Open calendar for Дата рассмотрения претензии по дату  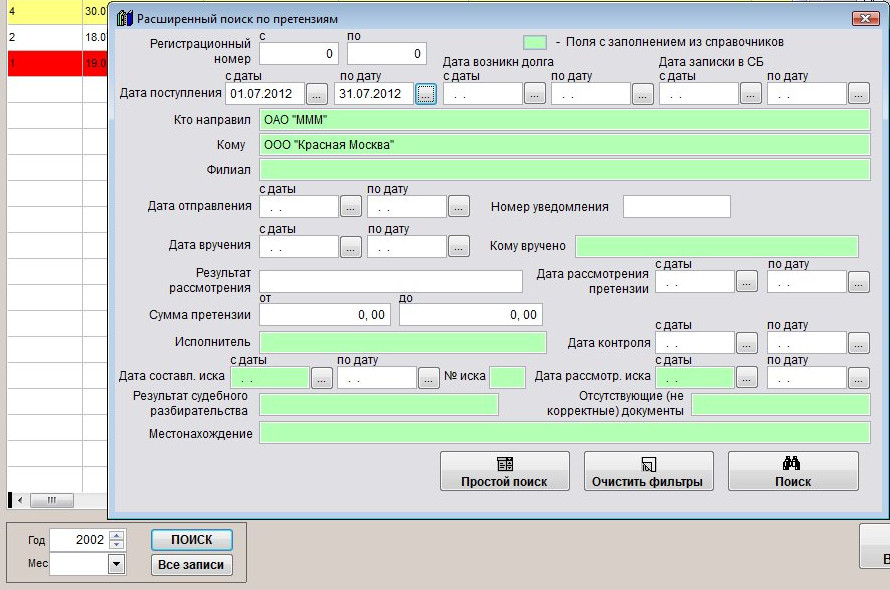[859, 282]
